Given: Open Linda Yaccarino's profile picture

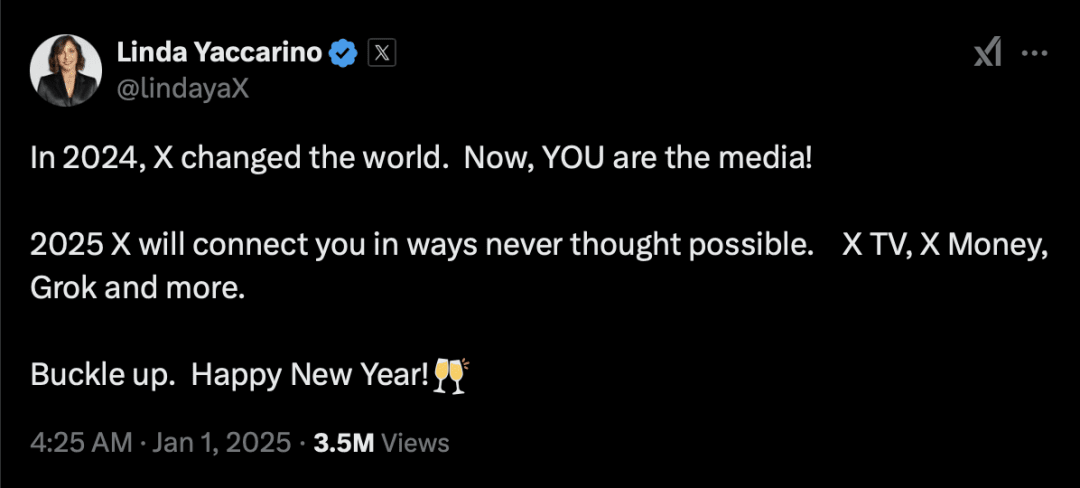Looking at the screenshot, I should (66, 71).
